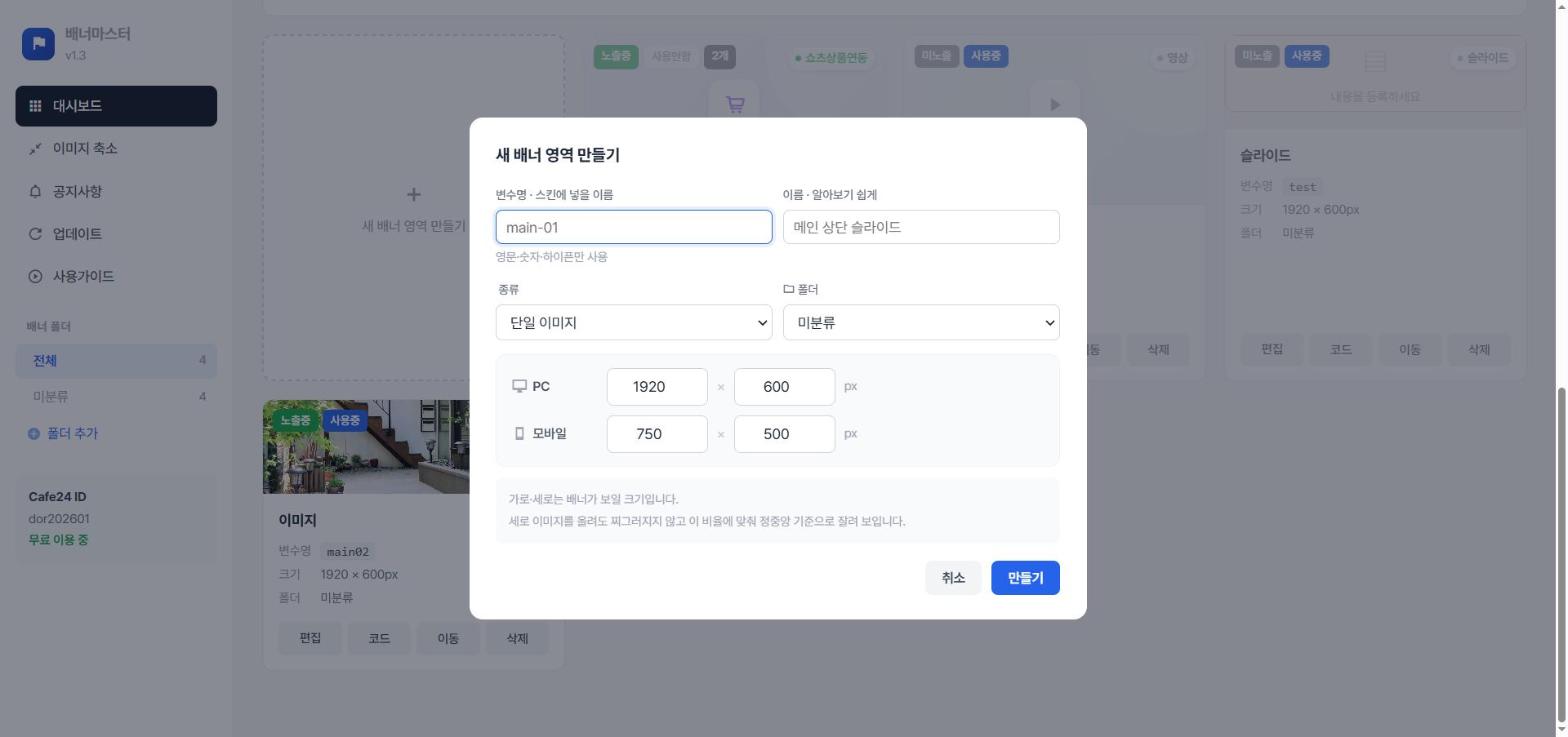Image resolution: width=1568 pixels, height=737 pixels.
Task: Click 편집 on the 이미지 card
Action: [310, 638]
